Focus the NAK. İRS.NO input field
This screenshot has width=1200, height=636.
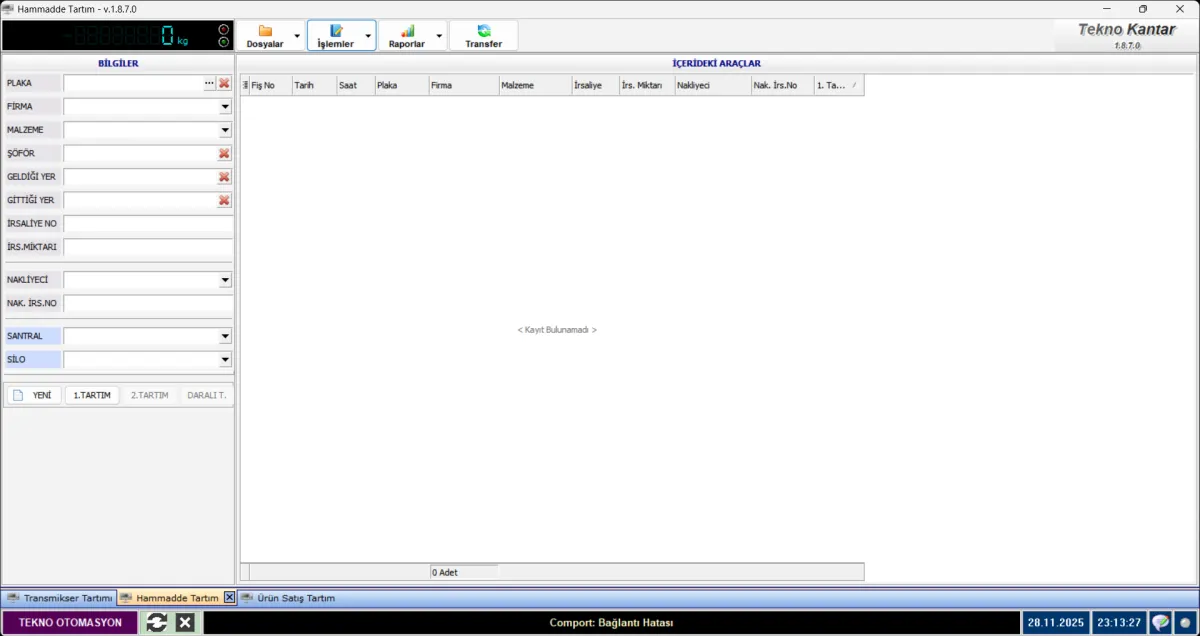pyautogui.click(x=148, y=303)
